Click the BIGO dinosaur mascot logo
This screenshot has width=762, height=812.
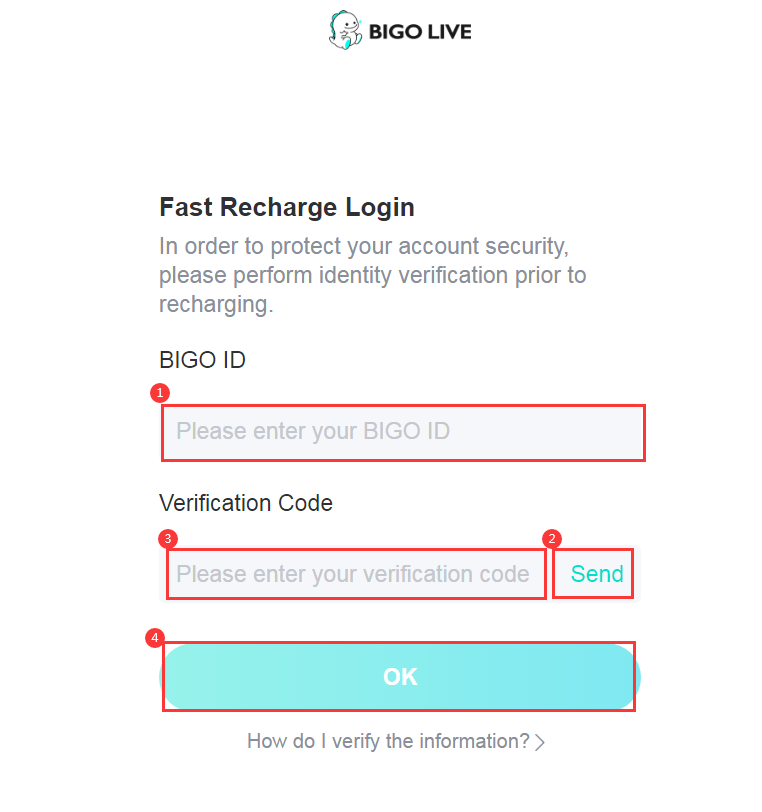346,30
